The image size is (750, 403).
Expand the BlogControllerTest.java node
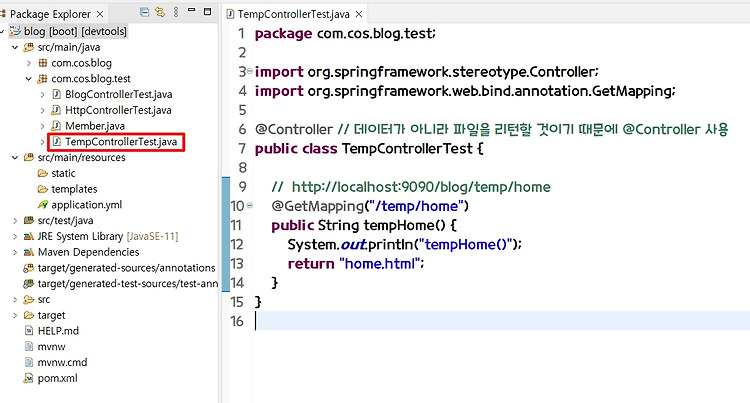tap(42, 95)
